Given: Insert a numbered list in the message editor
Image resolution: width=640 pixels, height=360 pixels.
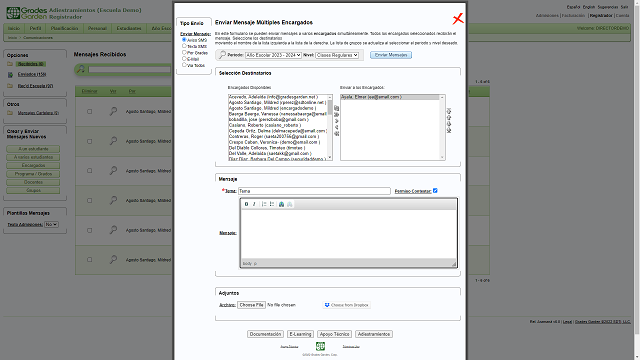Looking at the screenshot, I should click(x=264, y=204).
